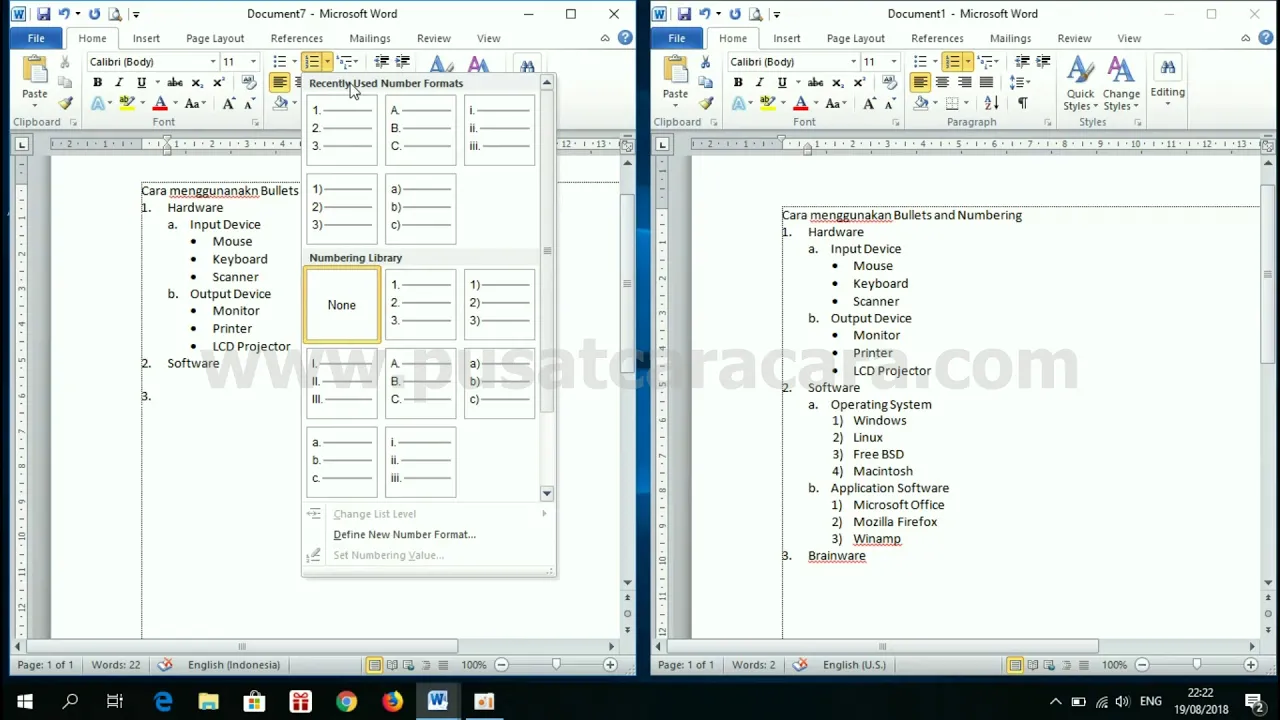The height and width of the screenshot is (720, 1280).
Task: Toggle Italic in Document7 ribbon
Action: (x=119, y=82)
